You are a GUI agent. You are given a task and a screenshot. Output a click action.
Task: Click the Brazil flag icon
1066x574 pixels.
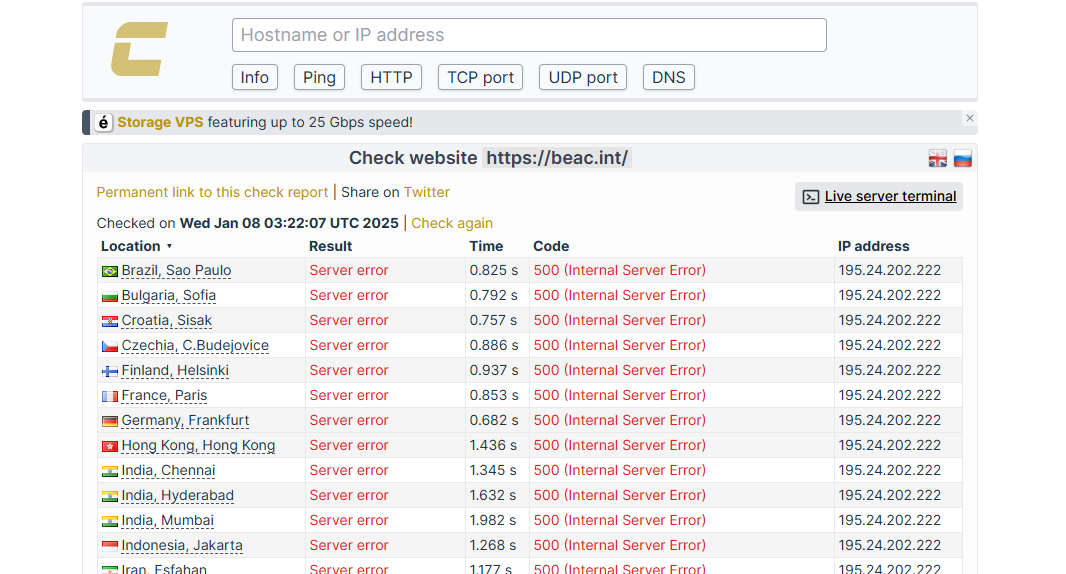click(109, 271)
